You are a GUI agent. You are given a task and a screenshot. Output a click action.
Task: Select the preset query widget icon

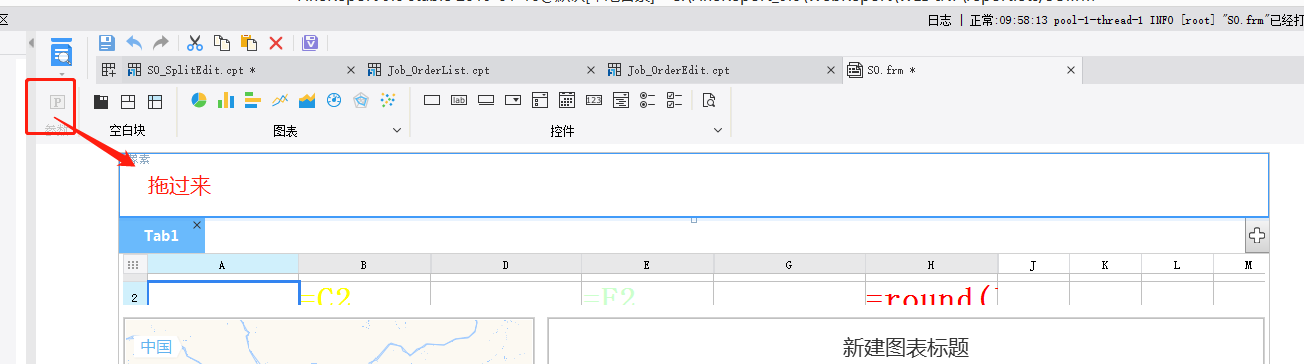[x=709, y=100]
